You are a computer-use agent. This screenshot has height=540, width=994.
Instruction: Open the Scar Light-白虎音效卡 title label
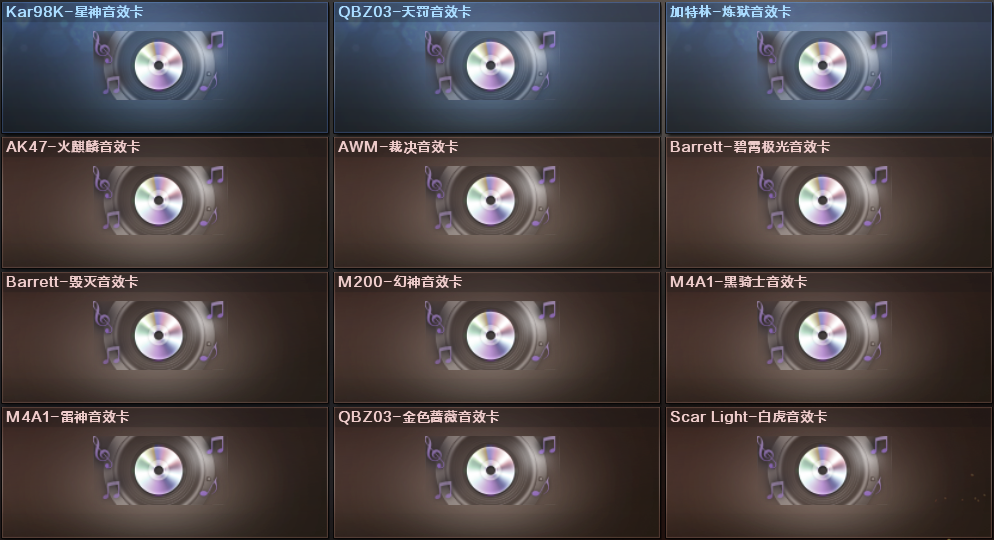pos(749,416)
